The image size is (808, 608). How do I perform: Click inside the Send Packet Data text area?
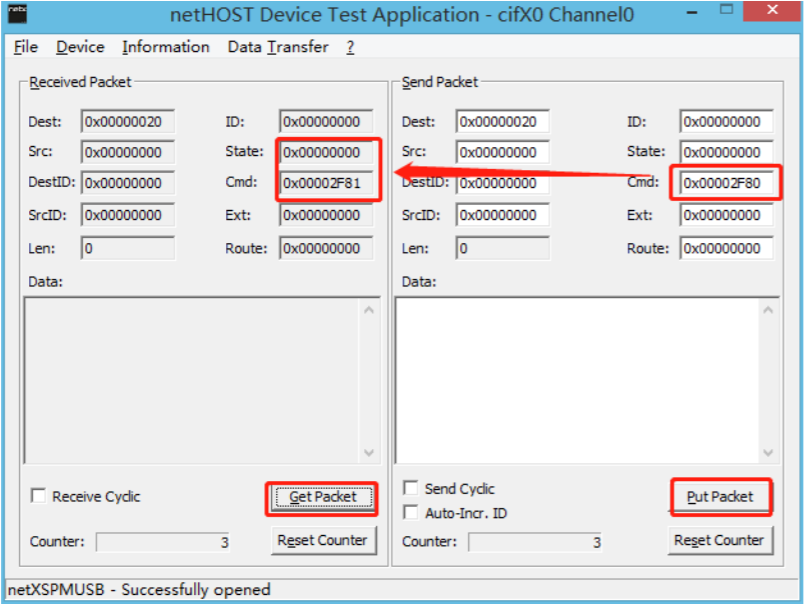coord(577,380)
